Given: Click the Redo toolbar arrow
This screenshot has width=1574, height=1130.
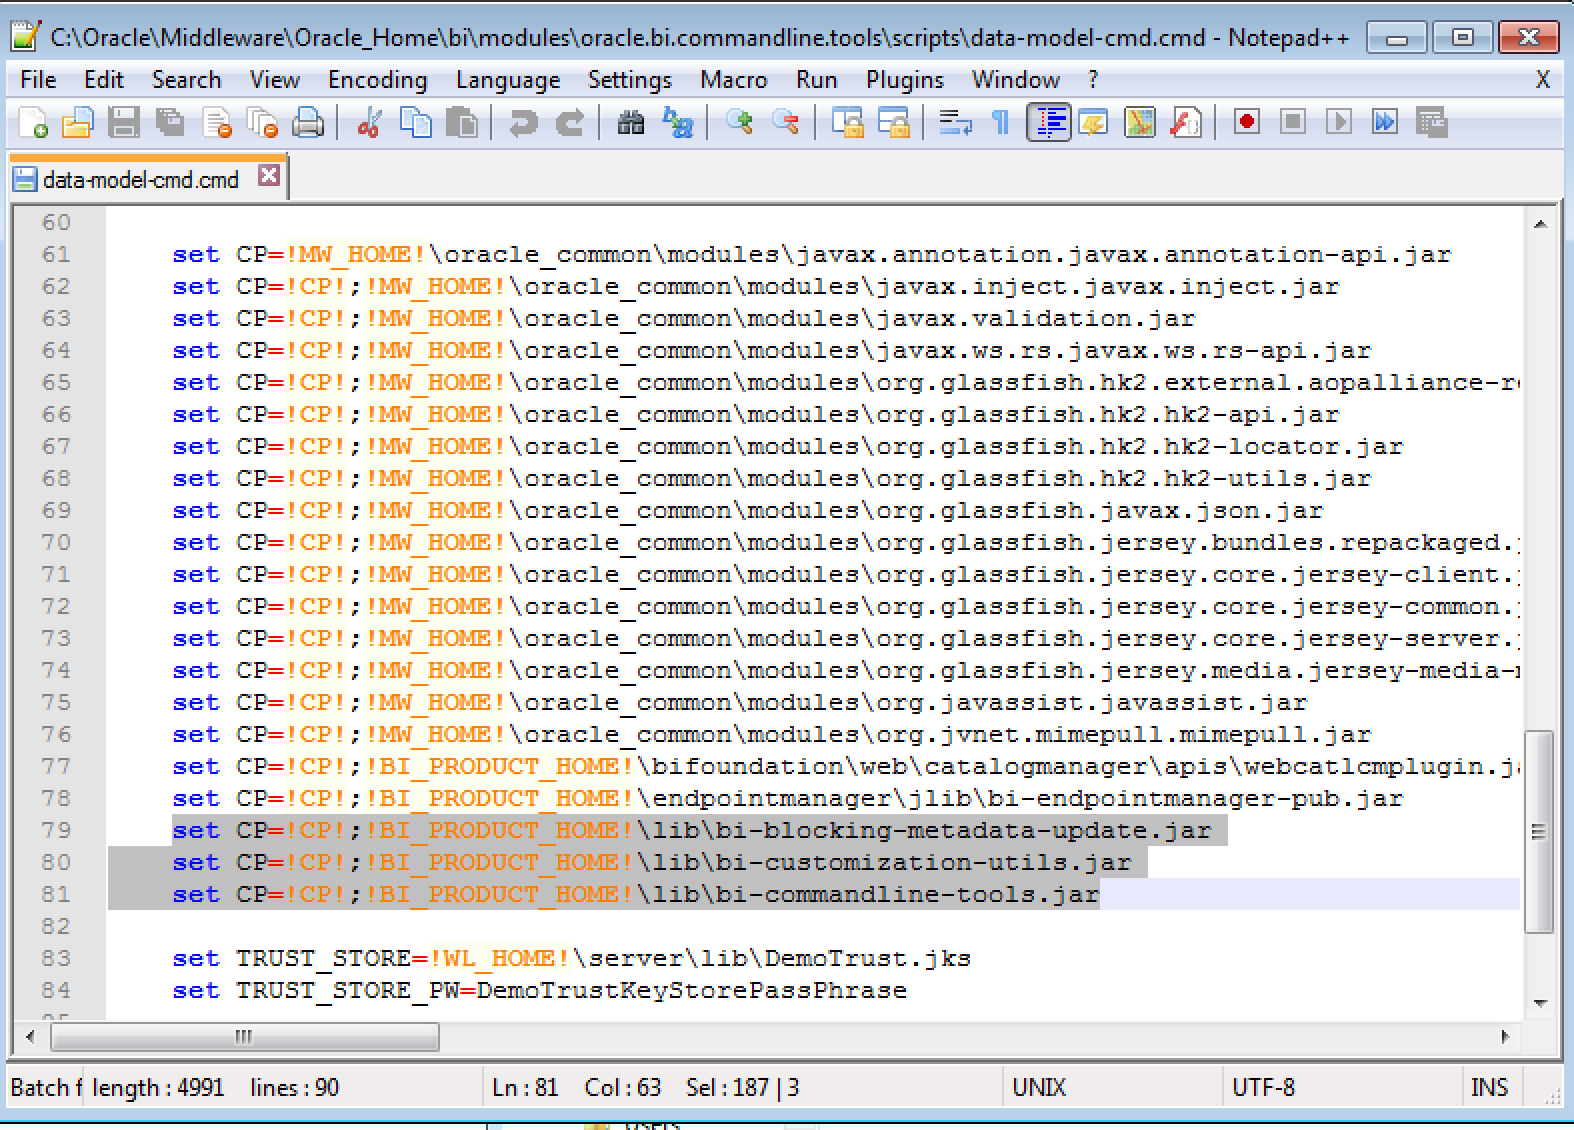Looking at the screenshot, I should [x=569, y=123].
